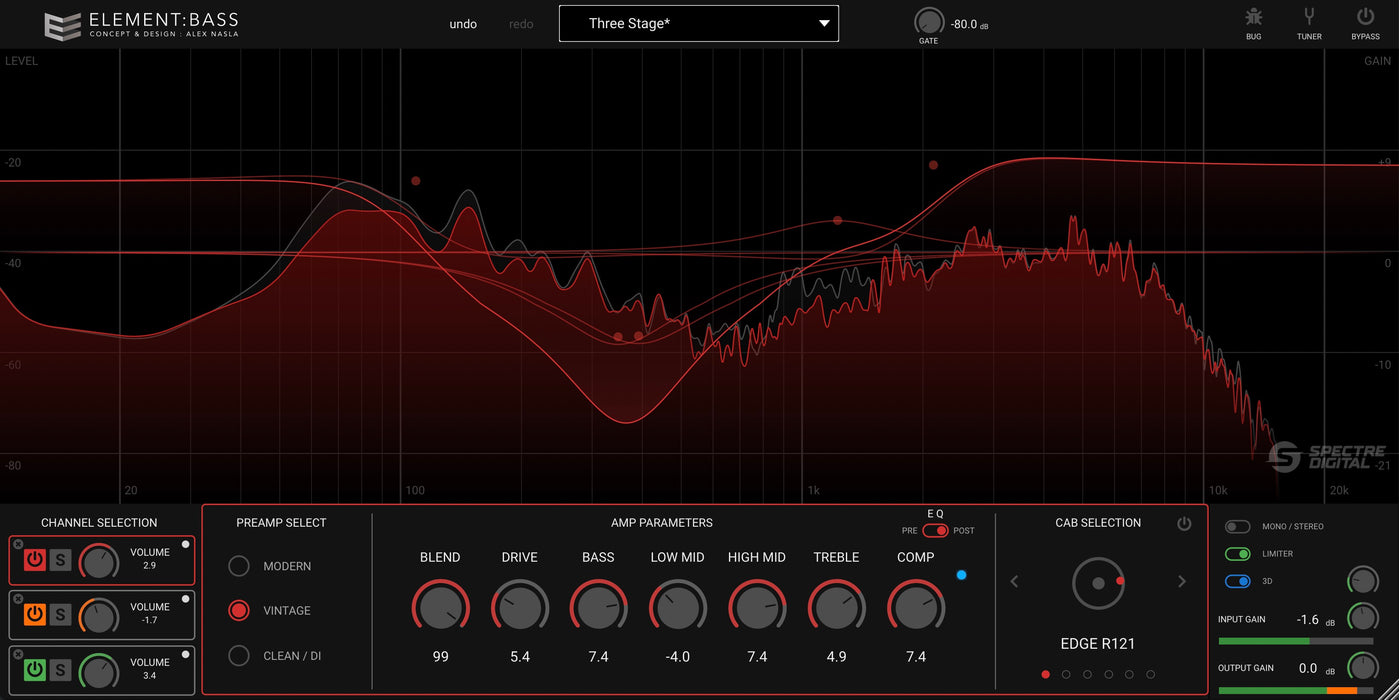Click the previous cab arrow
The width and height of the screenshot is (1399, 700).
coord(1014,581)
